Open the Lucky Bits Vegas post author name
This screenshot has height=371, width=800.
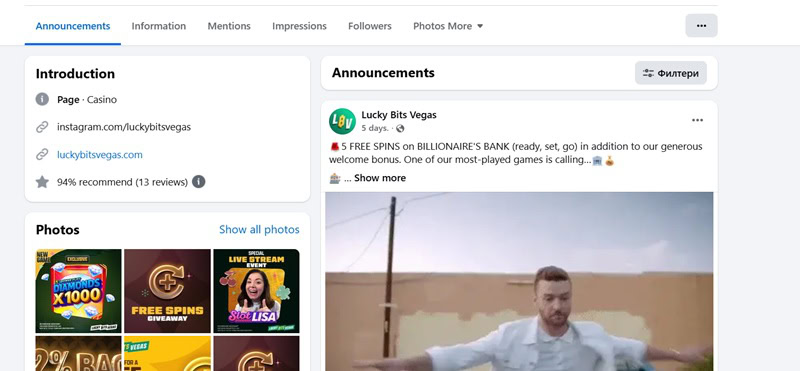(x=399, y=115)
